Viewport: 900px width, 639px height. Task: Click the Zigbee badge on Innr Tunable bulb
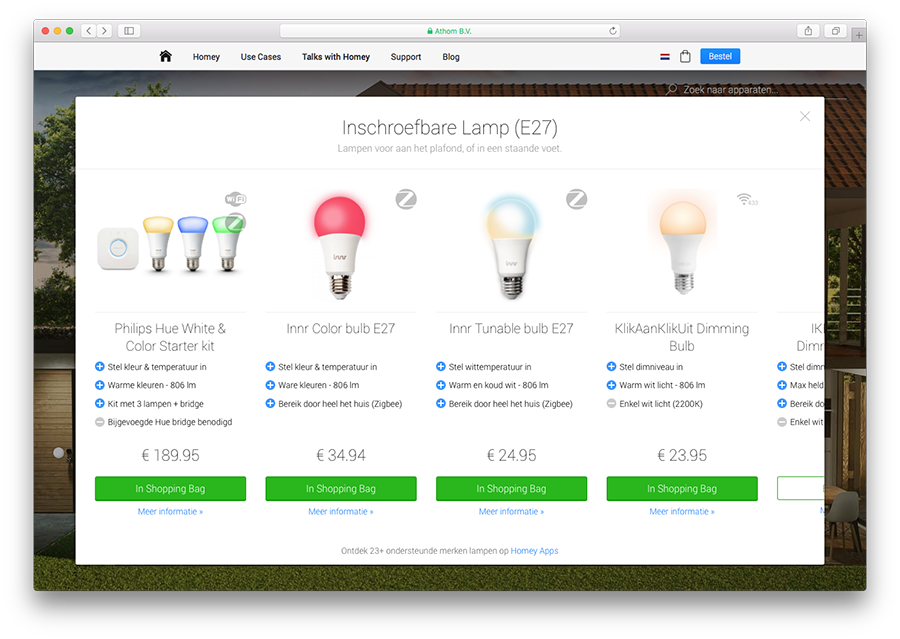coord(576,199)
